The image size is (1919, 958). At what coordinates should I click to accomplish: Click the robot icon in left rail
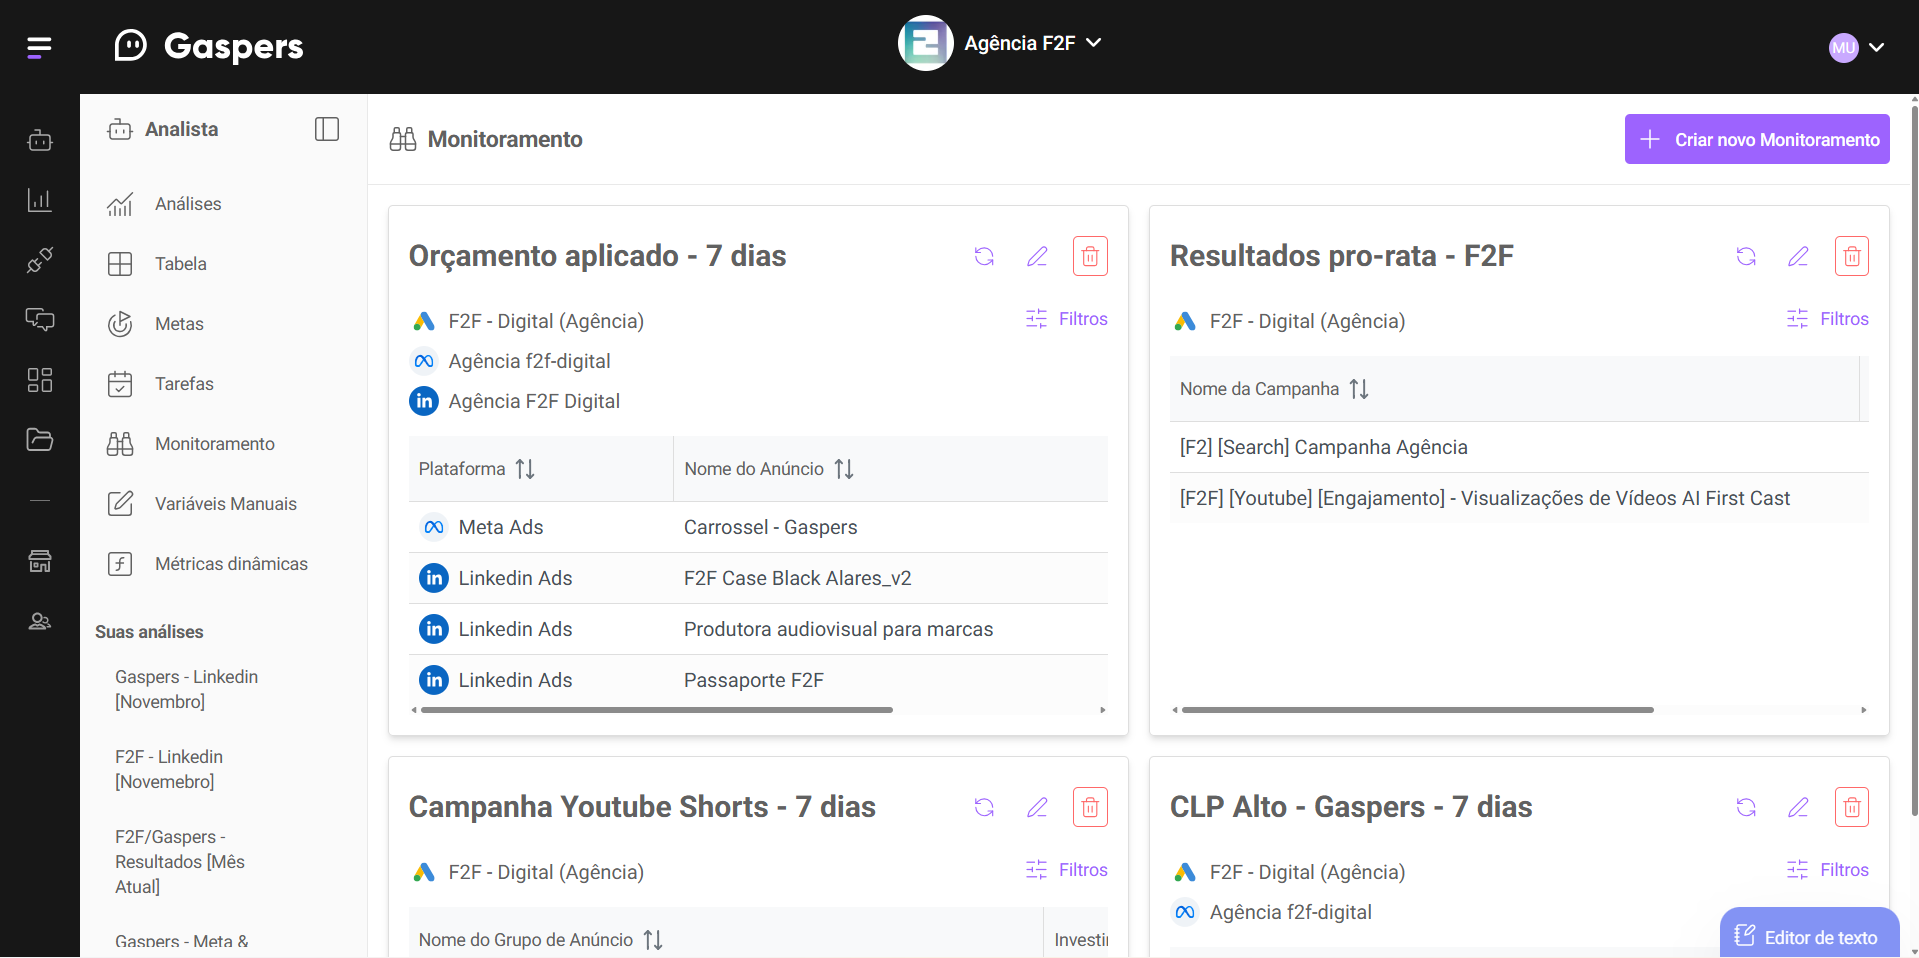(x=40, y=140)
